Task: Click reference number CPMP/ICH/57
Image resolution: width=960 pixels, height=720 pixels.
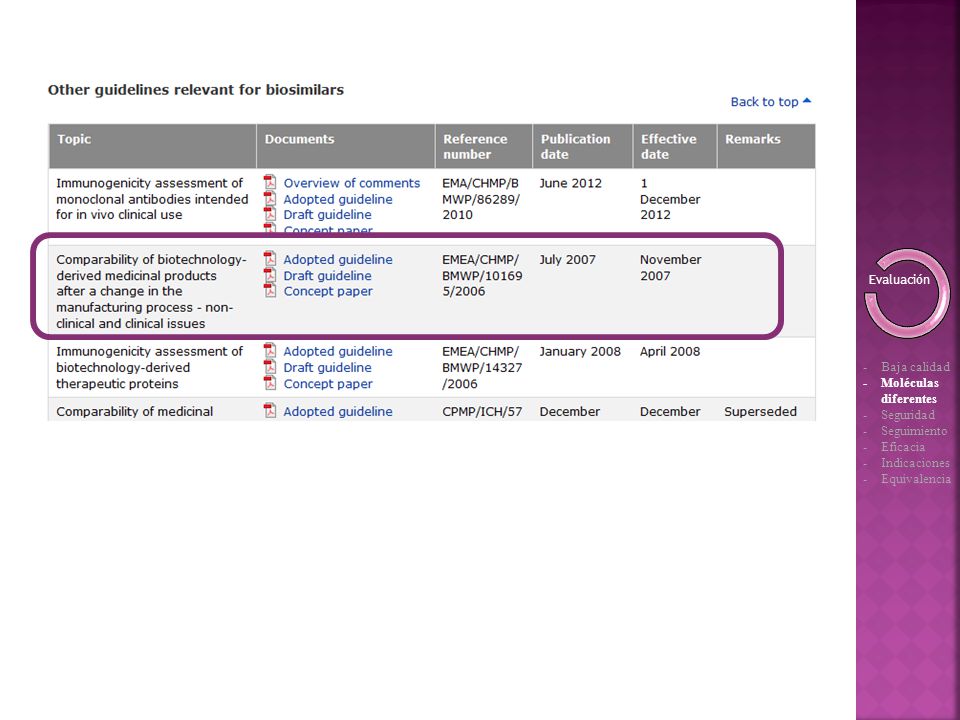Action: (x=482, y=411)
